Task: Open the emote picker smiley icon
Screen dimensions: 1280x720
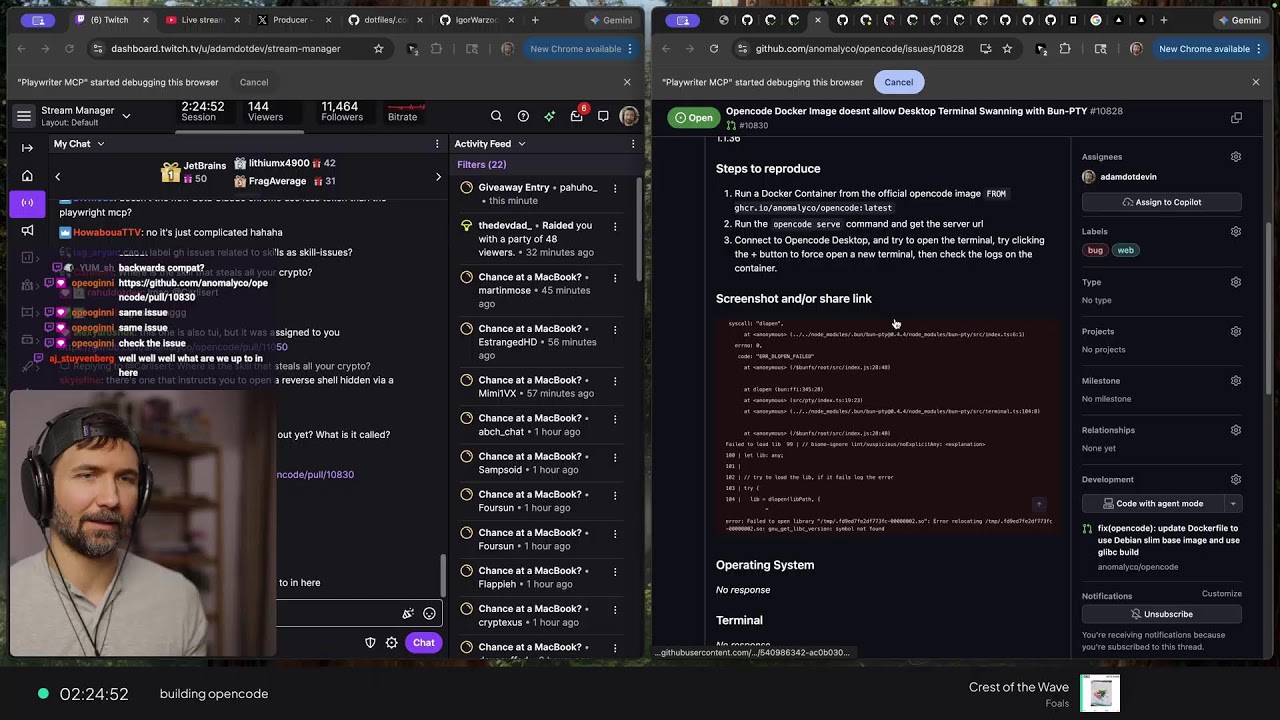Action: point(429,614)
